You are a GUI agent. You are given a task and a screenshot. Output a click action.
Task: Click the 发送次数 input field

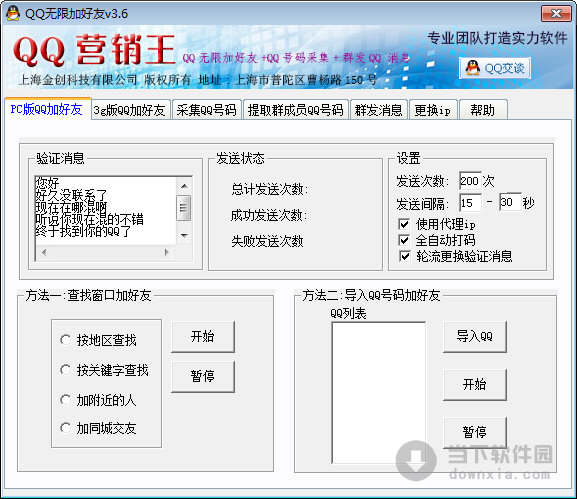tap(470, 181)
